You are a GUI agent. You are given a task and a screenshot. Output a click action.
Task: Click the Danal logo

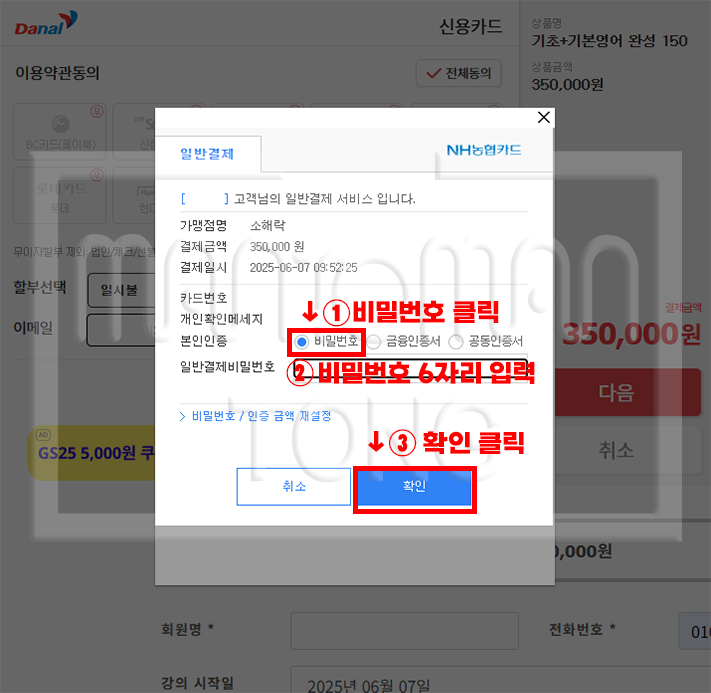46,24
